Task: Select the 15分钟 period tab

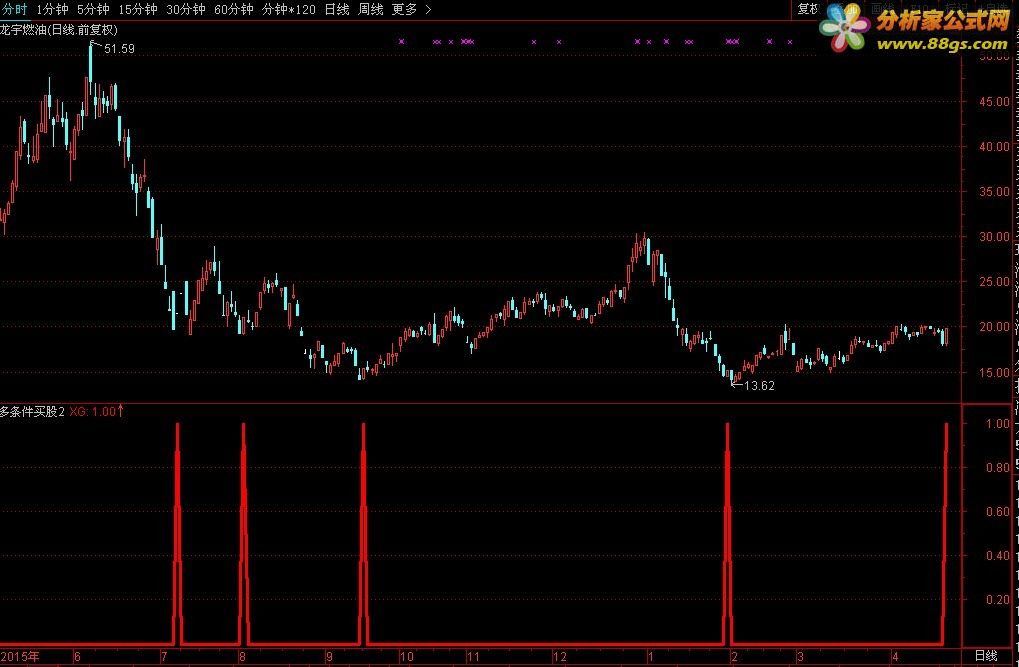Action: point(138,9)
